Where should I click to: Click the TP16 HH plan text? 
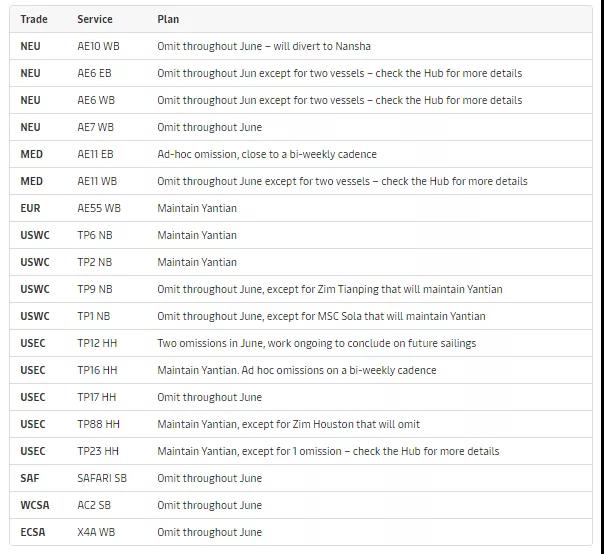point(297,370)
